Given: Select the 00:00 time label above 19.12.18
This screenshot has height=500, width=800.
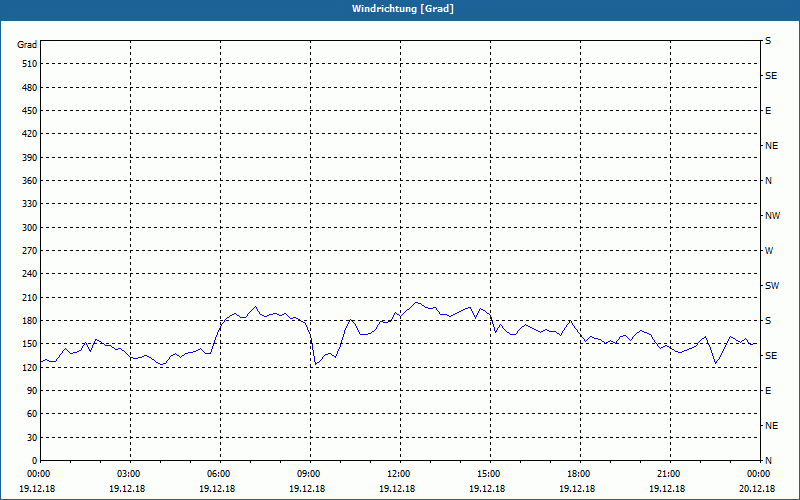Looking at the screenshot, I should click(x=38, y=474).
